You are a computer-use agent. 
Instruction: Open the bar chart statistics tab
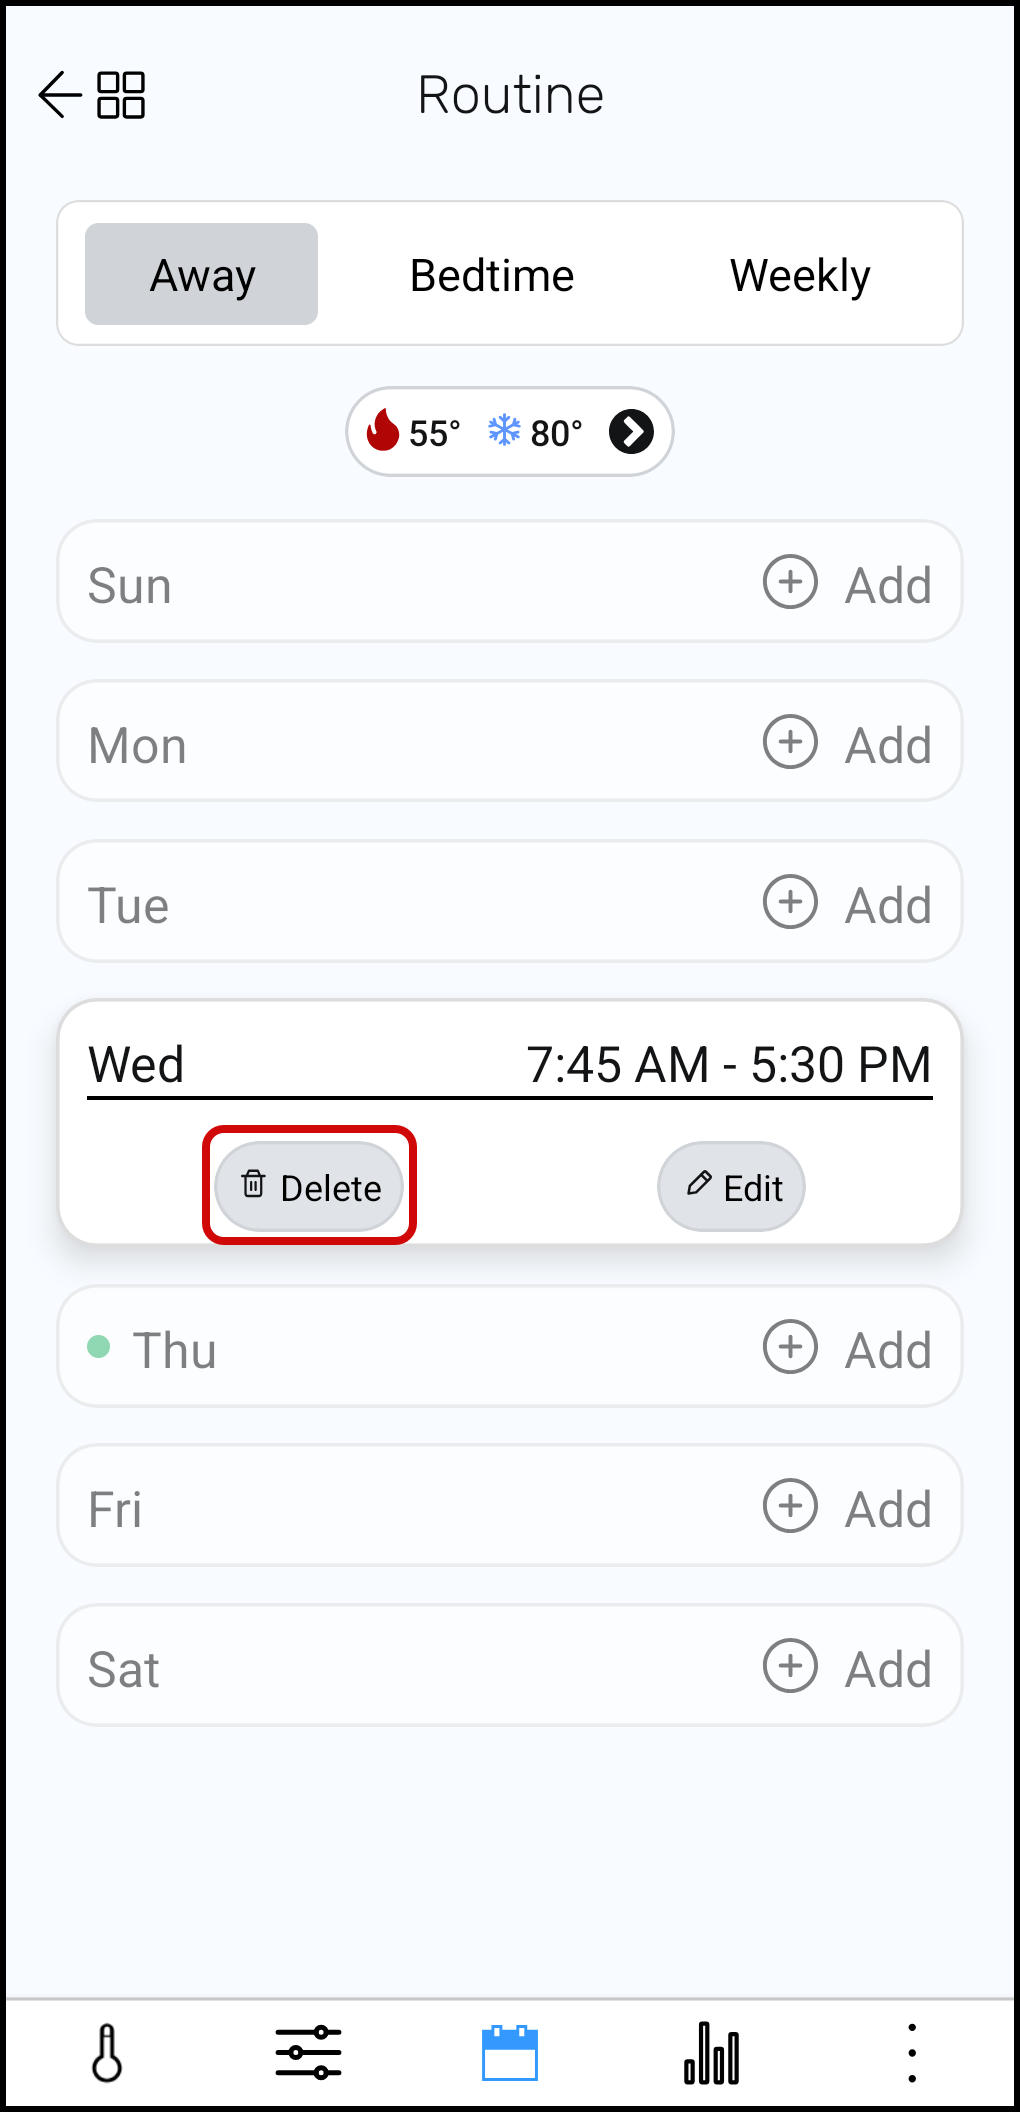pyautogui.click(x=712, y=2054)
